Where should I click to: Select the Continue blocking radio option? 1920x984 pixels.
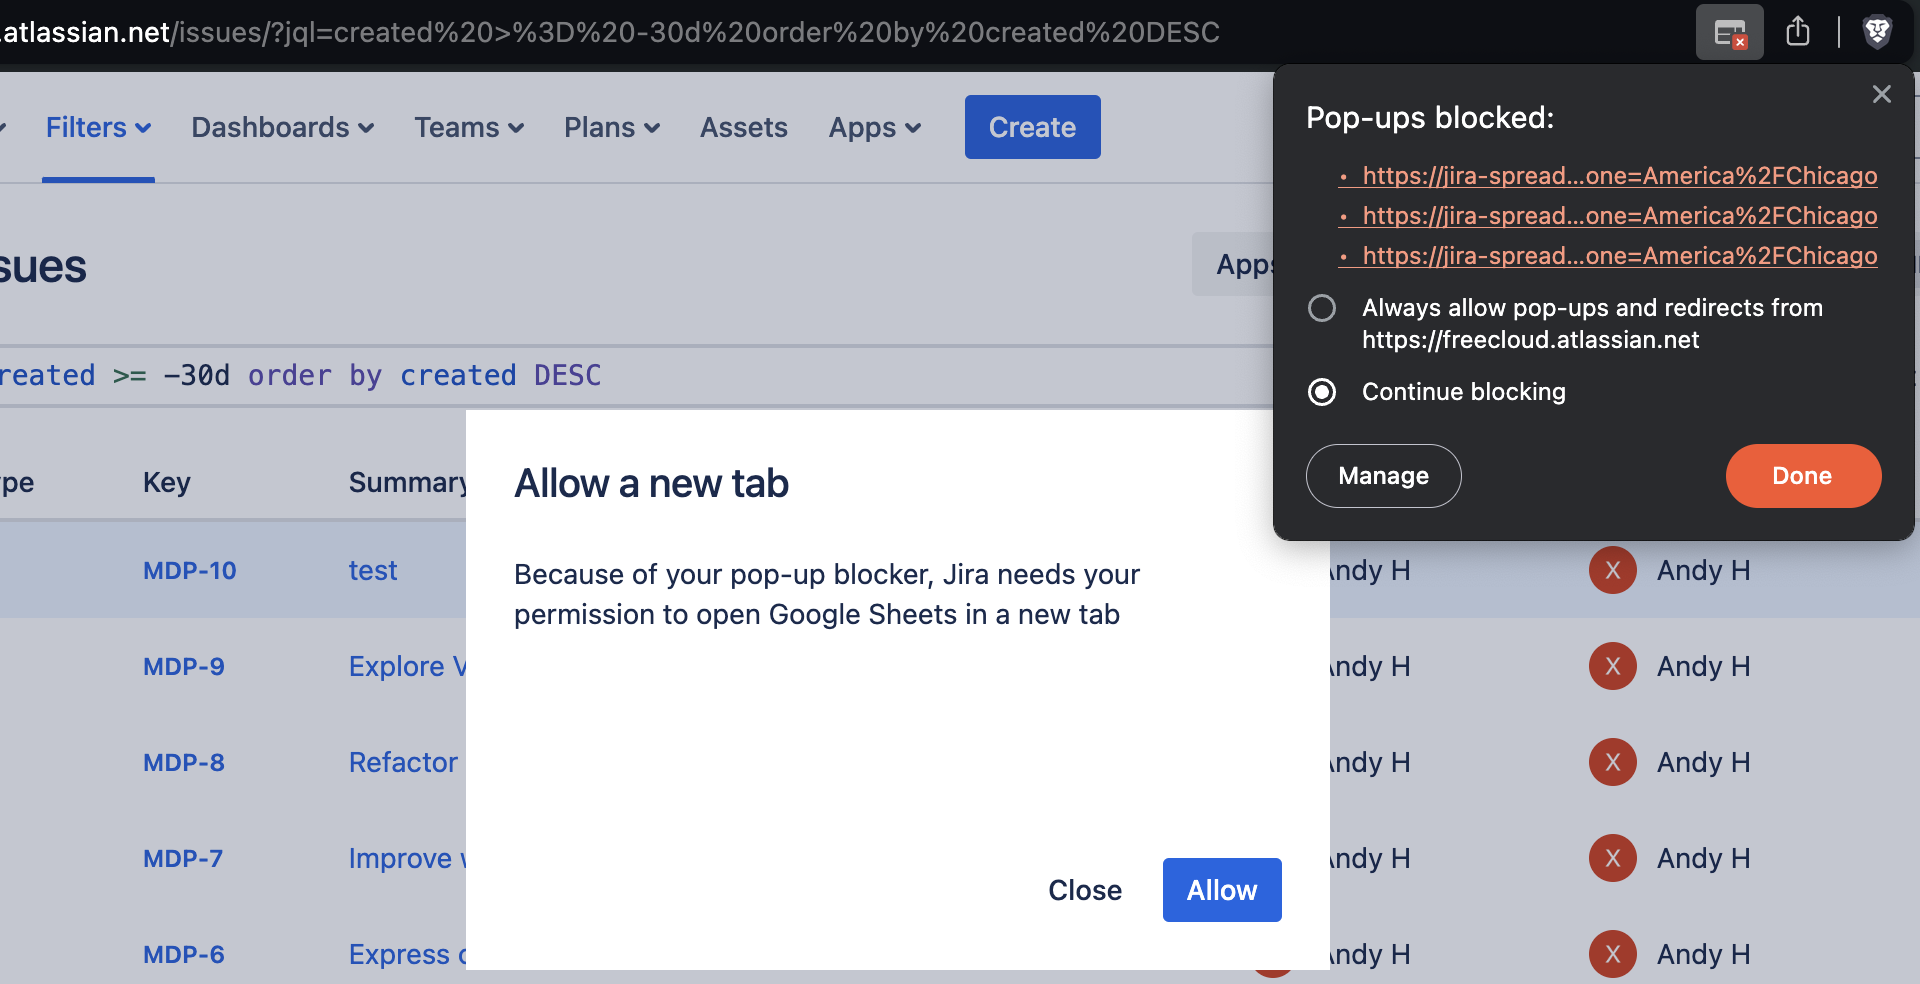click(x=1322, y=392)
